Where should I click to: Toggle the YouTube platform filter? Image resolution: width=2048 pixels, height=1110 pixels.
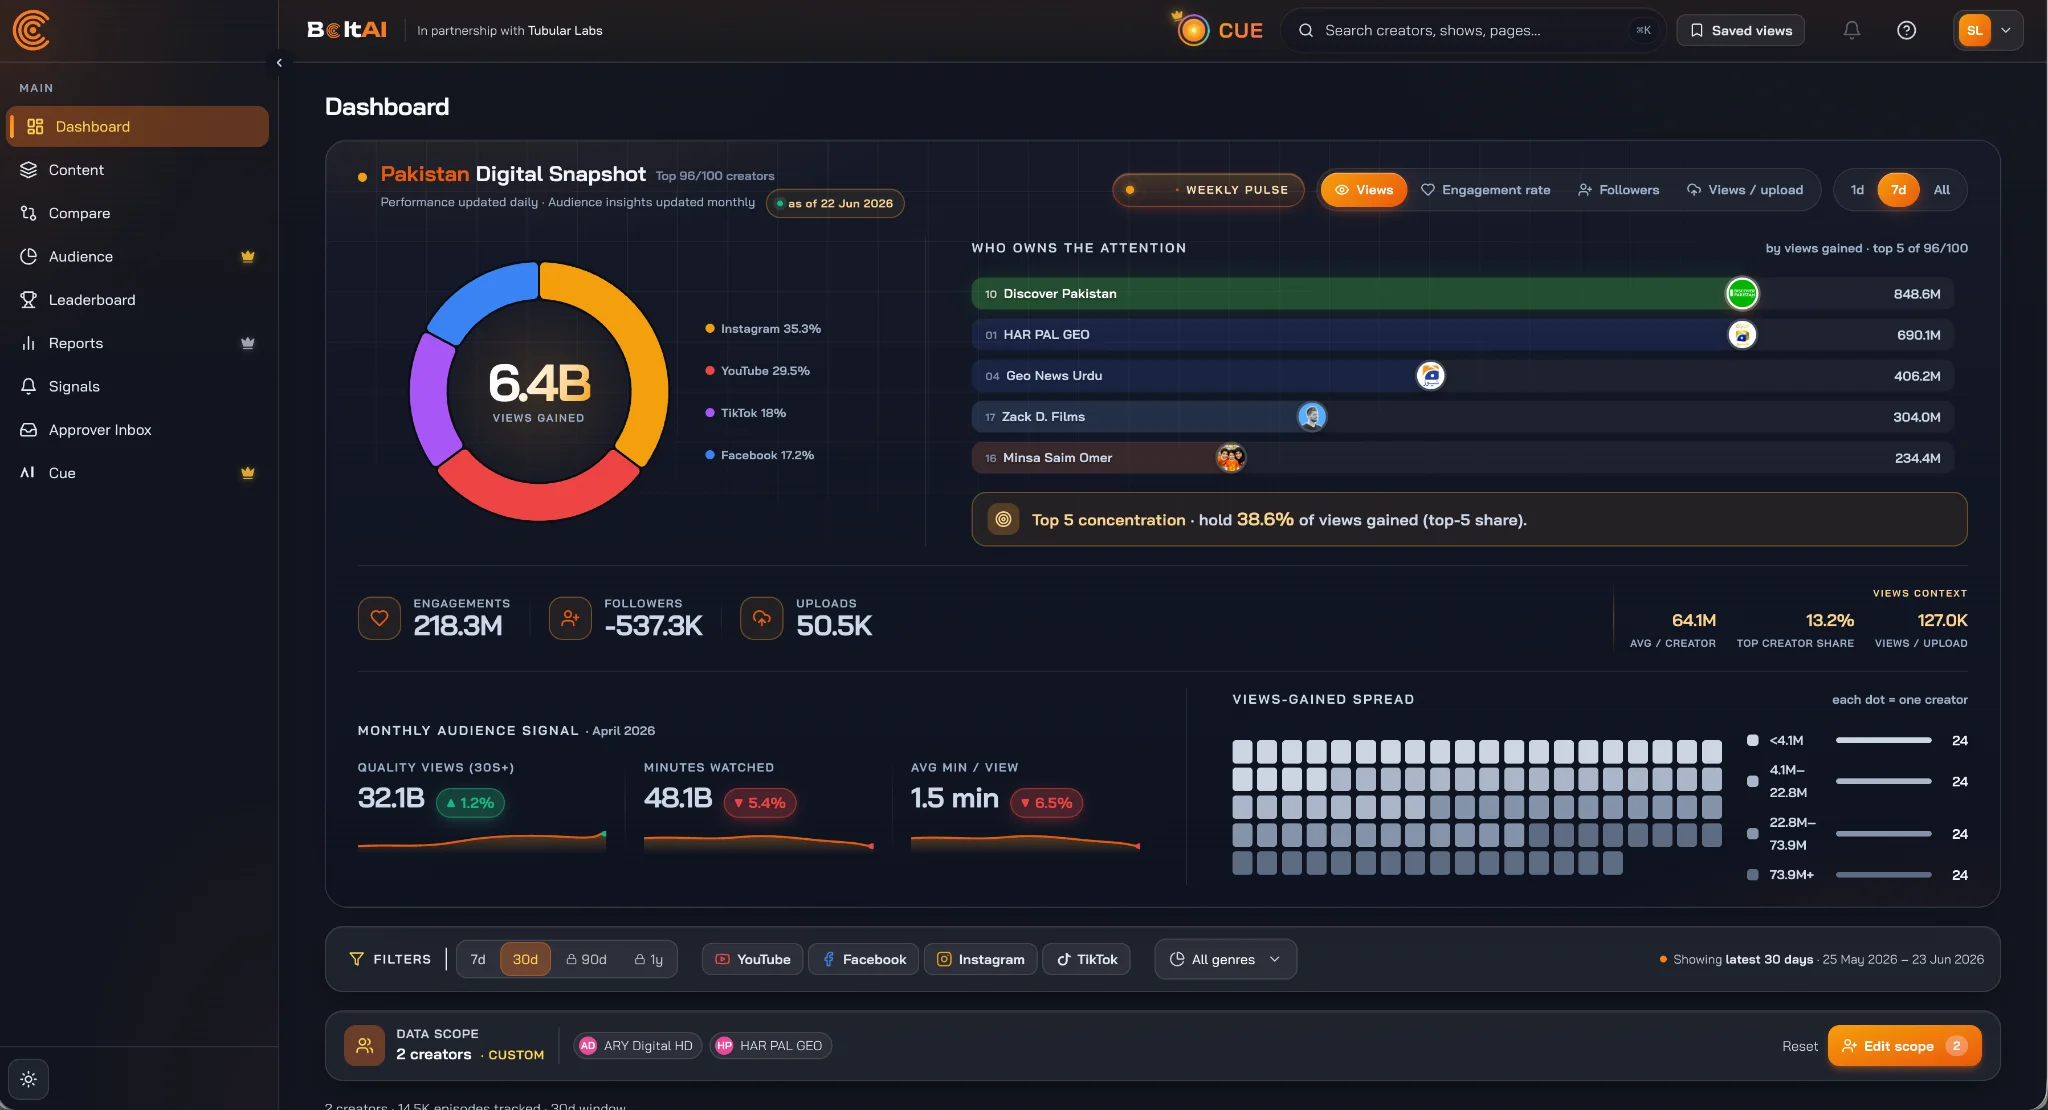(752, 959)
